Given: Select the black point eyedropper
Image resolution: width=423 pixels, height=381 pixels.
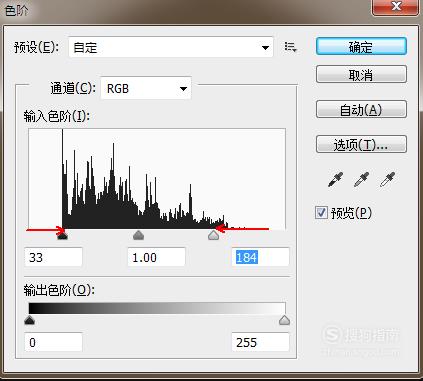Looking at the screenshot, I should tap(336, 179).
